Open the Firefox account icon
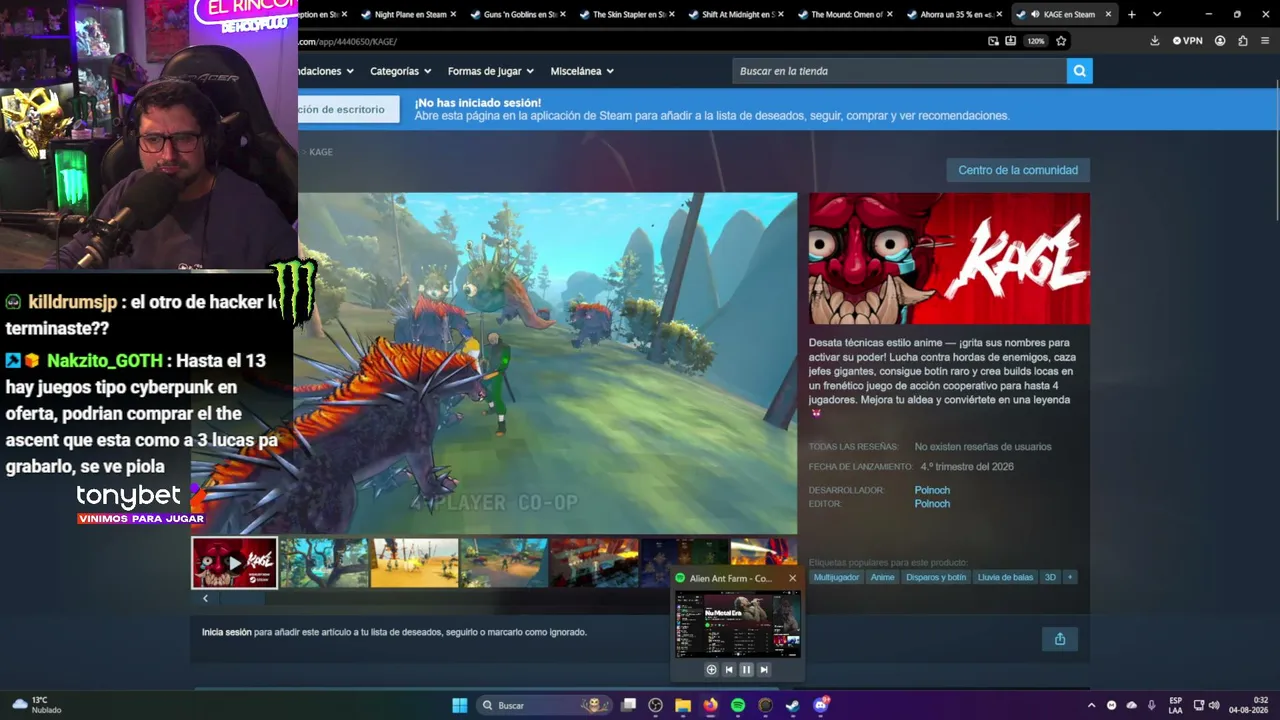Screen dimensions: 1280x720 pyautogui.click(x=1220, y=41)
